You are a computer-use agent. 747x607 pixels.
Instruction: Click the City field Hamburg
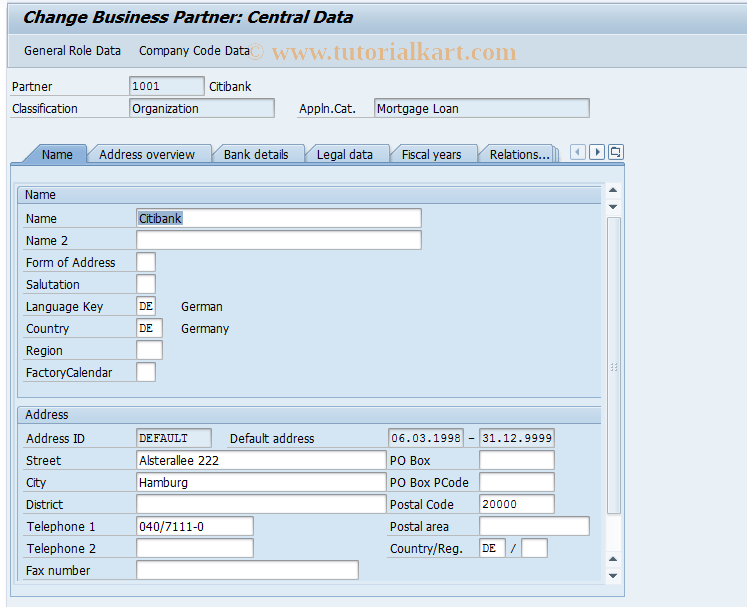261,482
